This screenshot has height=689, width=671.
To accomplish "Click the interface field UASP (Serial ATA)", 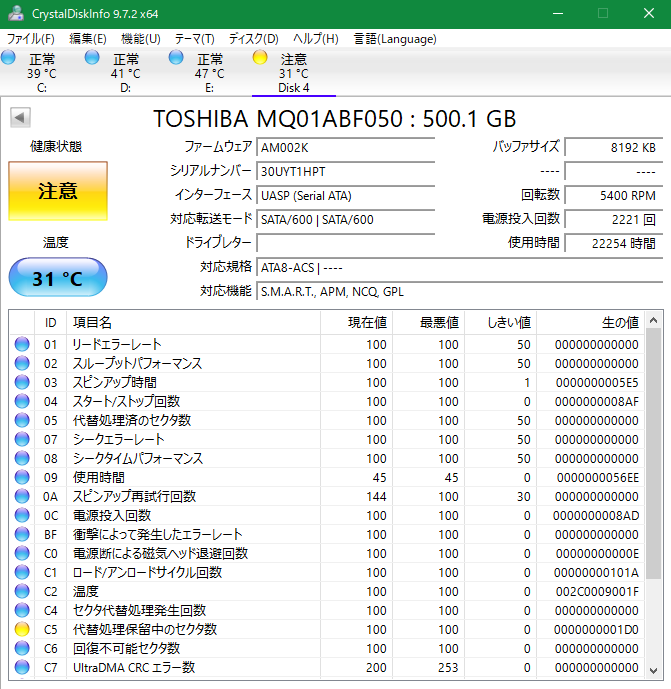I will (x=346, y=195).
